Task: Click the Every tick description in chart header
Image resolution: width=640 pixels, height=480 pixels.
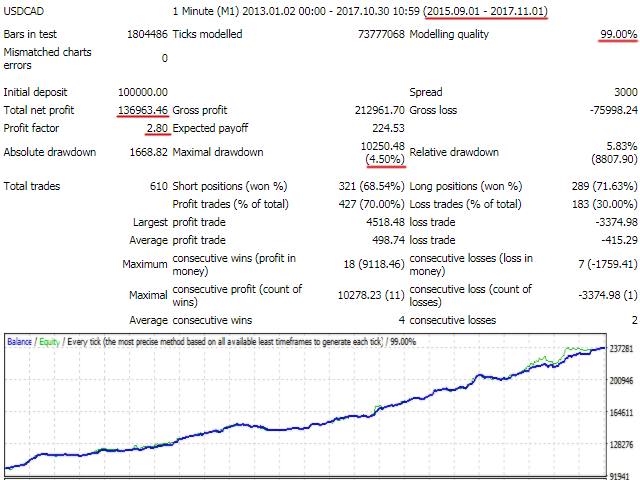Action: pos(225,342)
